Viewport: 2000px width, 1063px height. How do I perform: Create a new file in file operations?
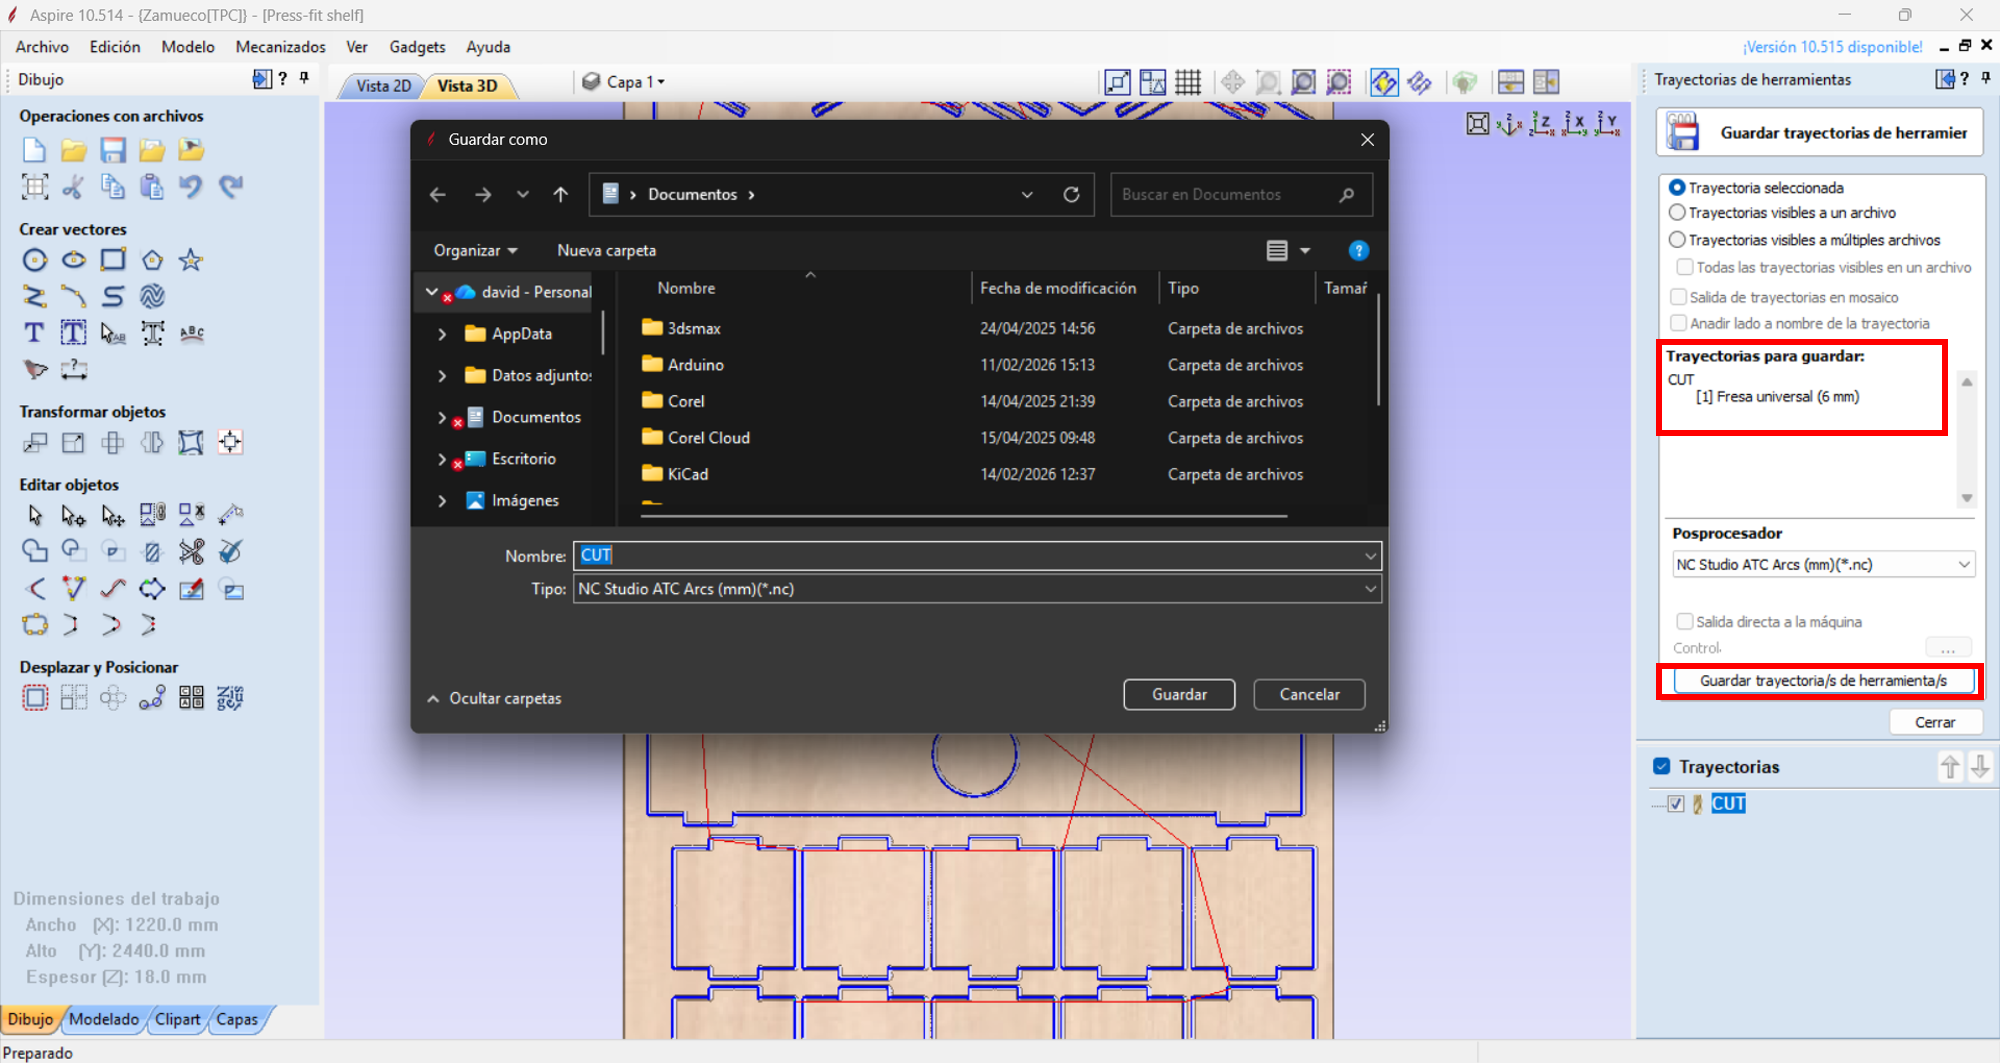(34, 150)
